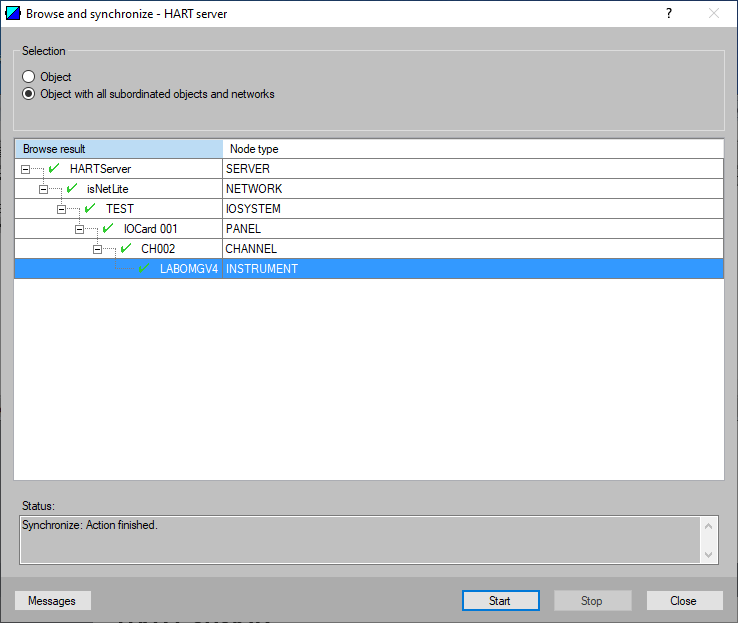Collapse the HARTServer tree node
The height and width of the screenshot is (623, 738).
[25, 169]
